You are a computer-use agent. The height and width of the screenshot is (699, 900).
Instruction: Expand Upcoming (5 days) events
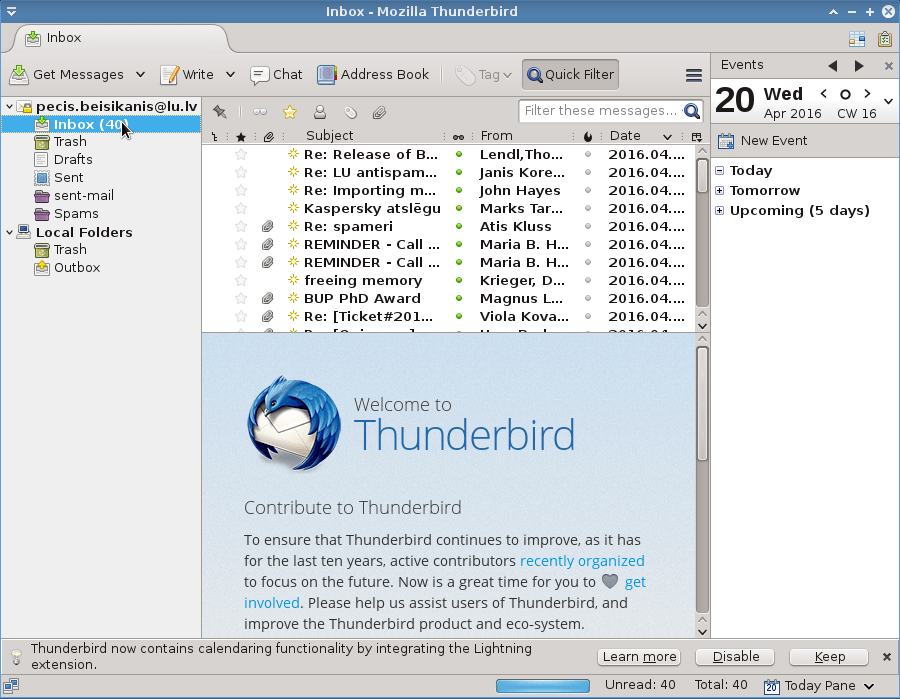pyautogui.click(x=720, y=211)
